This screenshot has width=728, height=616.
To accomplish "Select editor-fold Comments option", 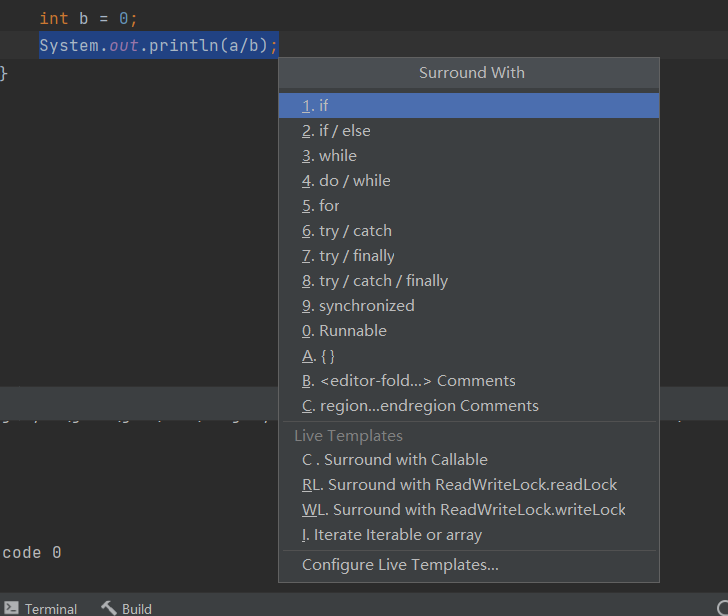I will (416, 381).
